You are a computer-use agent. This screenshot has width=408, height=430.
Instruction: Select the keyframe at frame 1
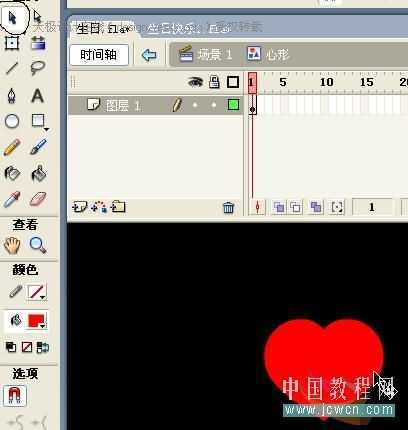click(252, 105)
